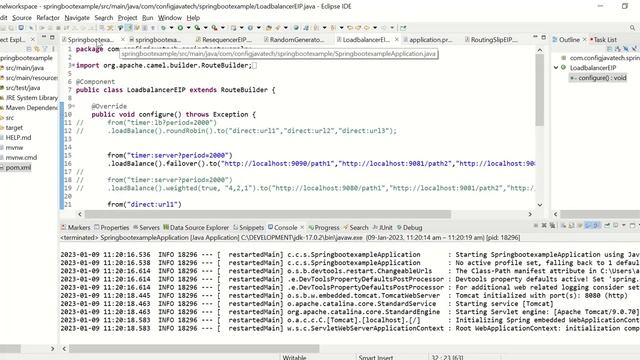Click the External Tools run icon
This screenshot has width=640, height=360.
pos(214,28)
